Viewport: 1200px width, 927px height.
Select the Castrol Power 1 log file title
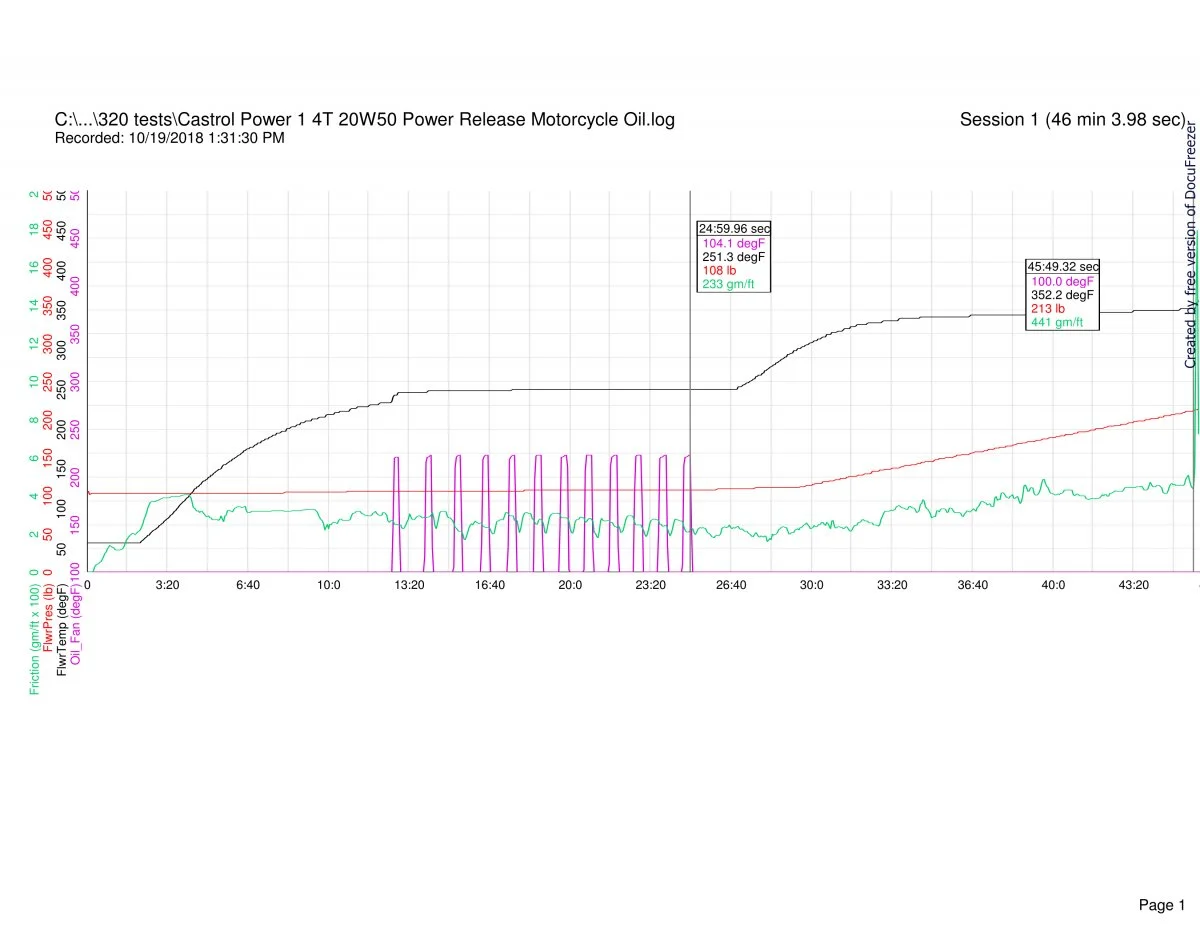(364, 120)
